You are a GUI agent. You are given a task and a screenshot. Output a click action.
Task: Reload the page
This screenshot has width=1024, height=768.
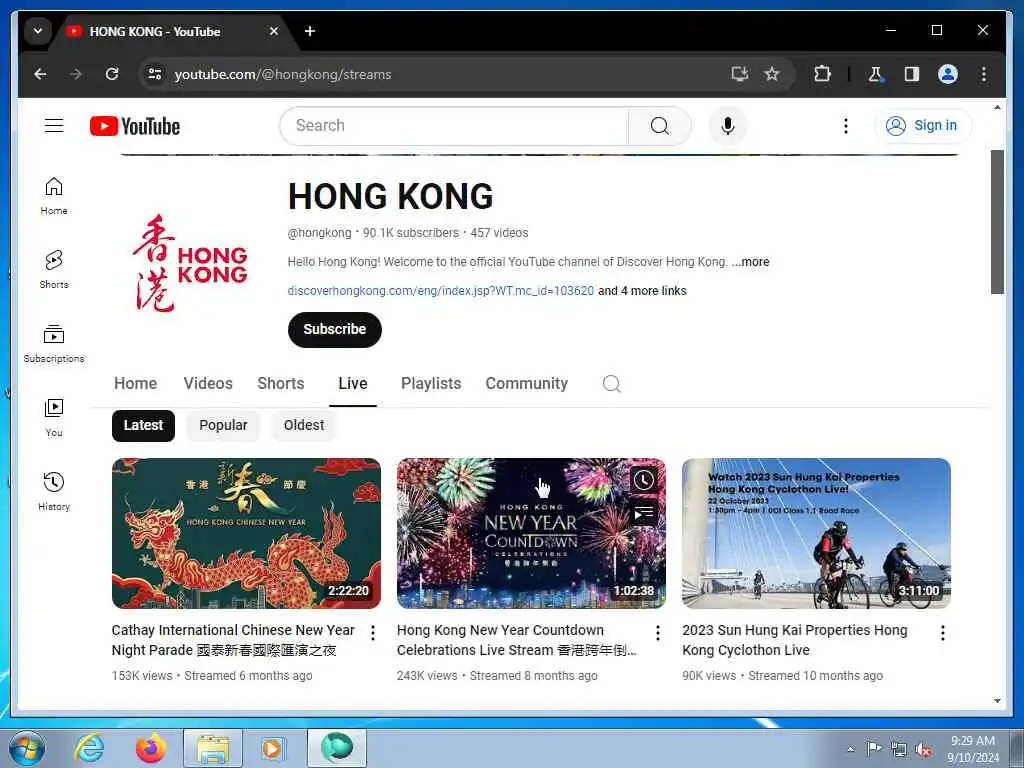(112, 74)
